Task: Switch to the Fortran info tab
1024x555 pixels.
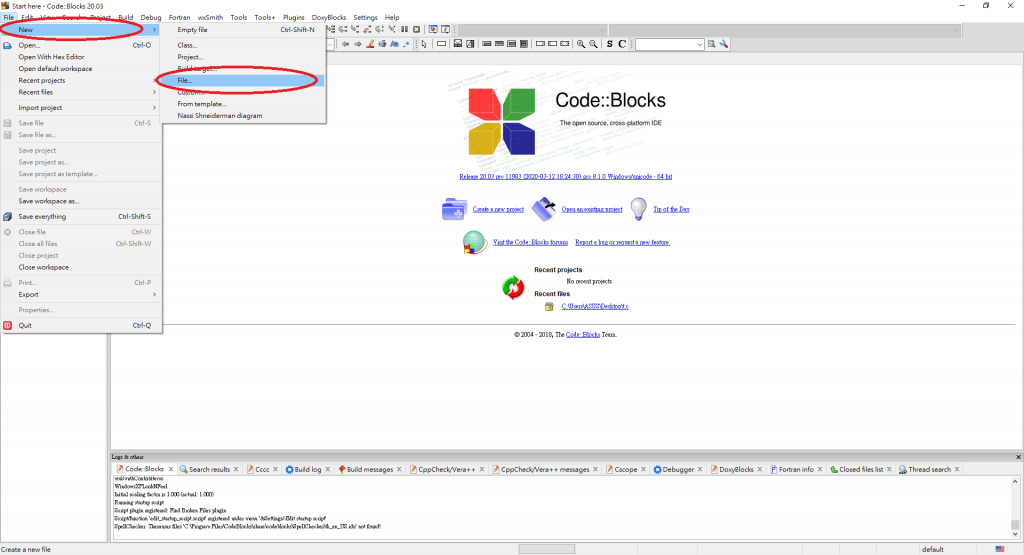Action: point(795,469)
